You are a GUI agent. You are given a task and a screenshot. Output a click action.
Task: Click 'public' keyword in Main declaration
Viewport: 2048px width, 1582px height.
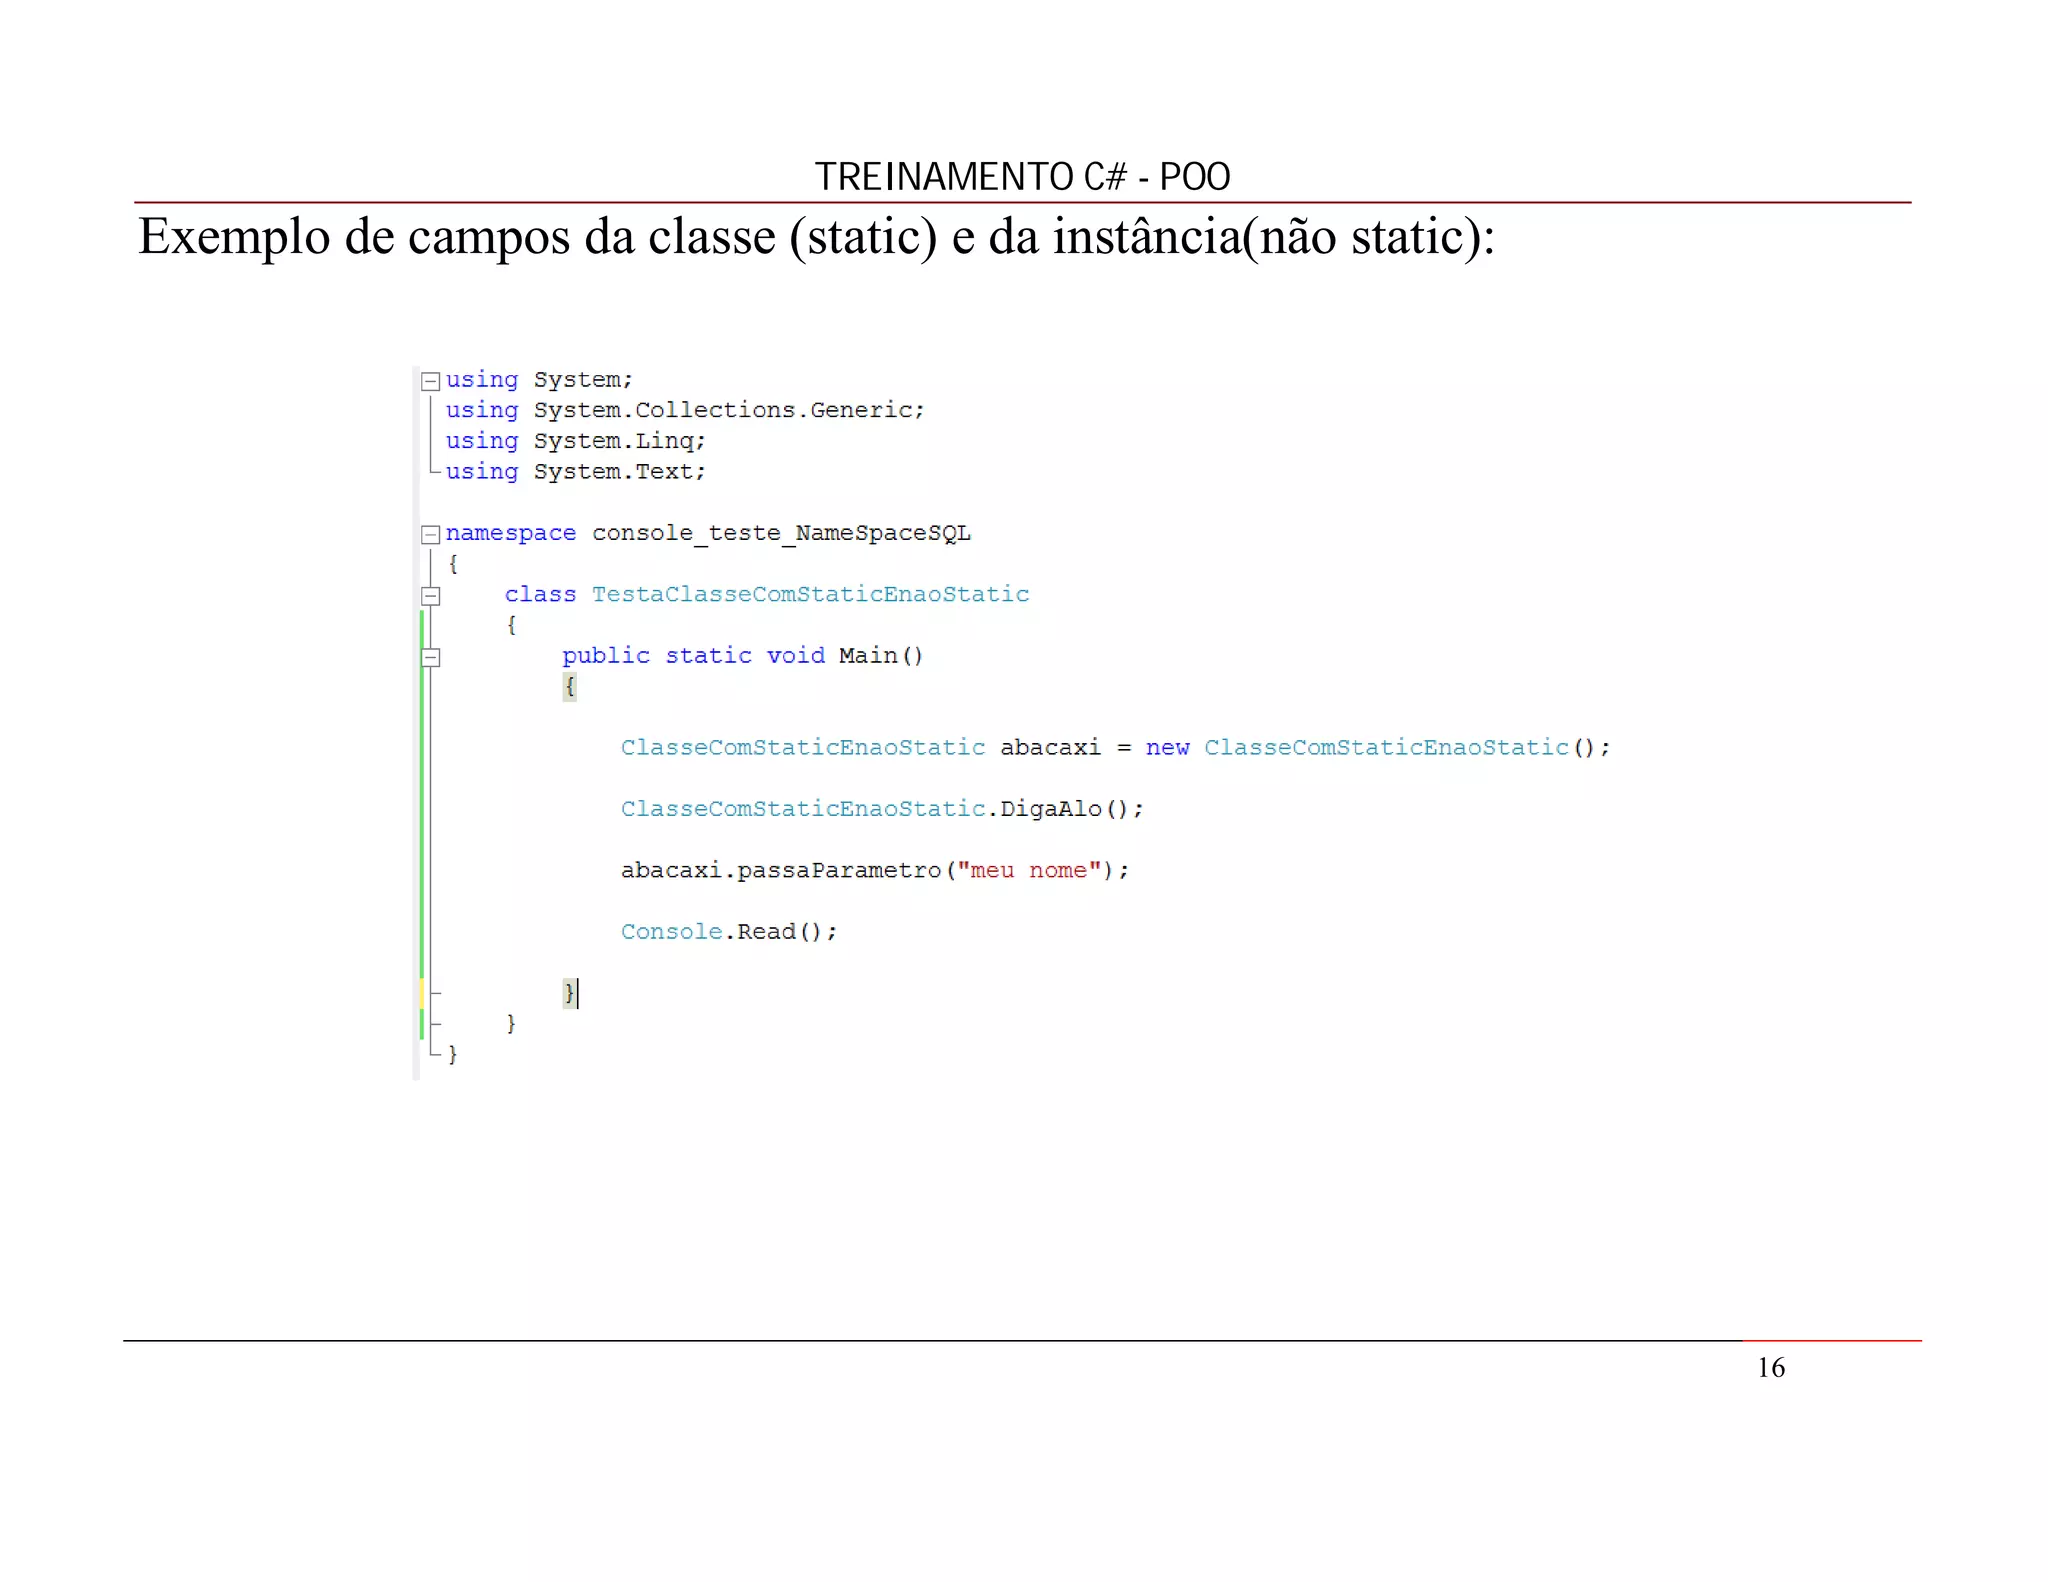point(606,656)
